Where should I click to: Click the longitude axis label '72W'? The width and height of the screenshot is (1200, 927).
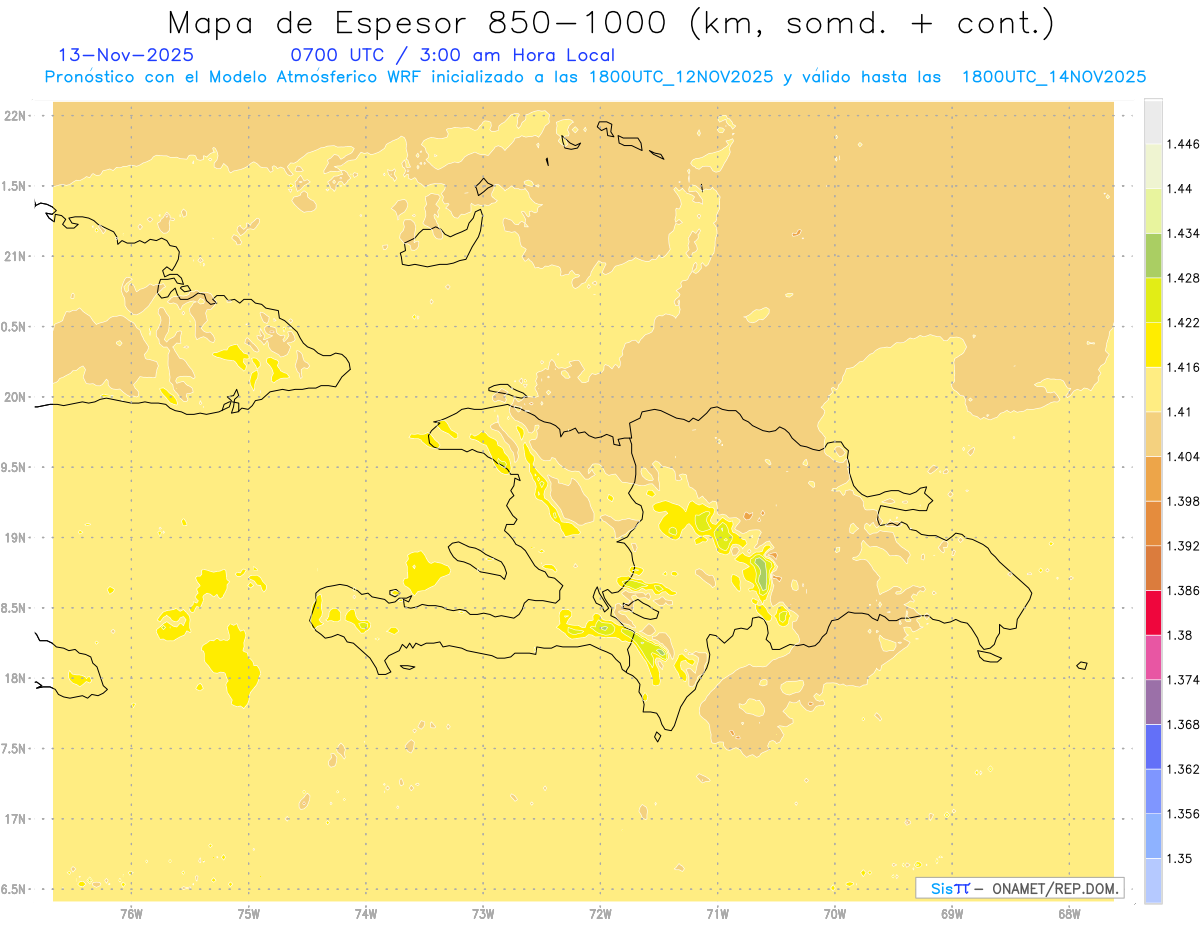tap(600, 913)
